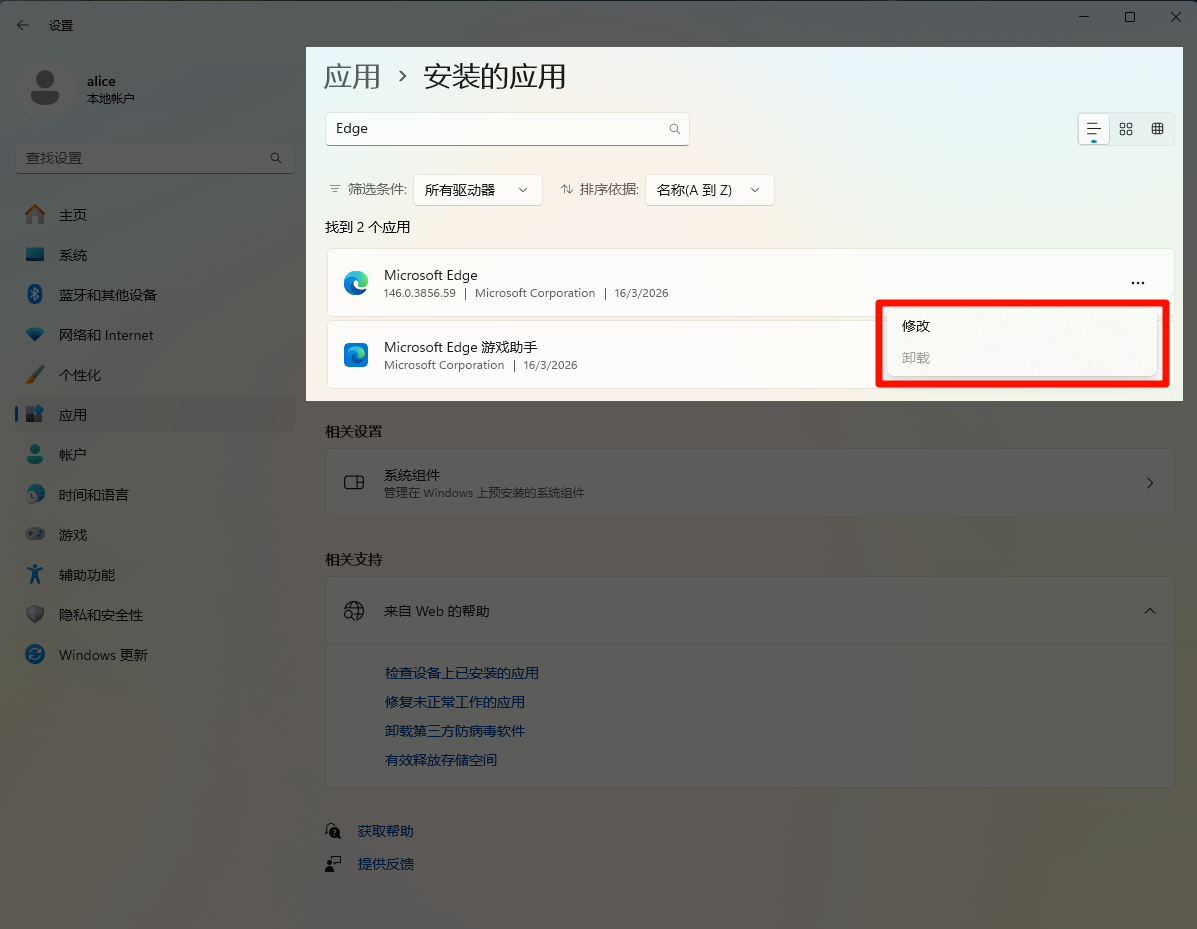Open the alice account avatar

44,88
